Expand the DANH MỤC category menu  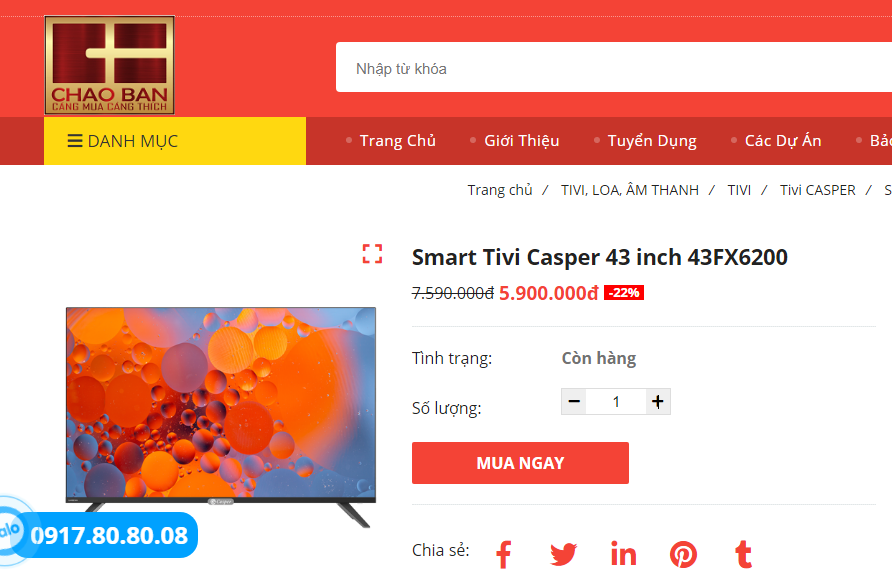[175, 141]
